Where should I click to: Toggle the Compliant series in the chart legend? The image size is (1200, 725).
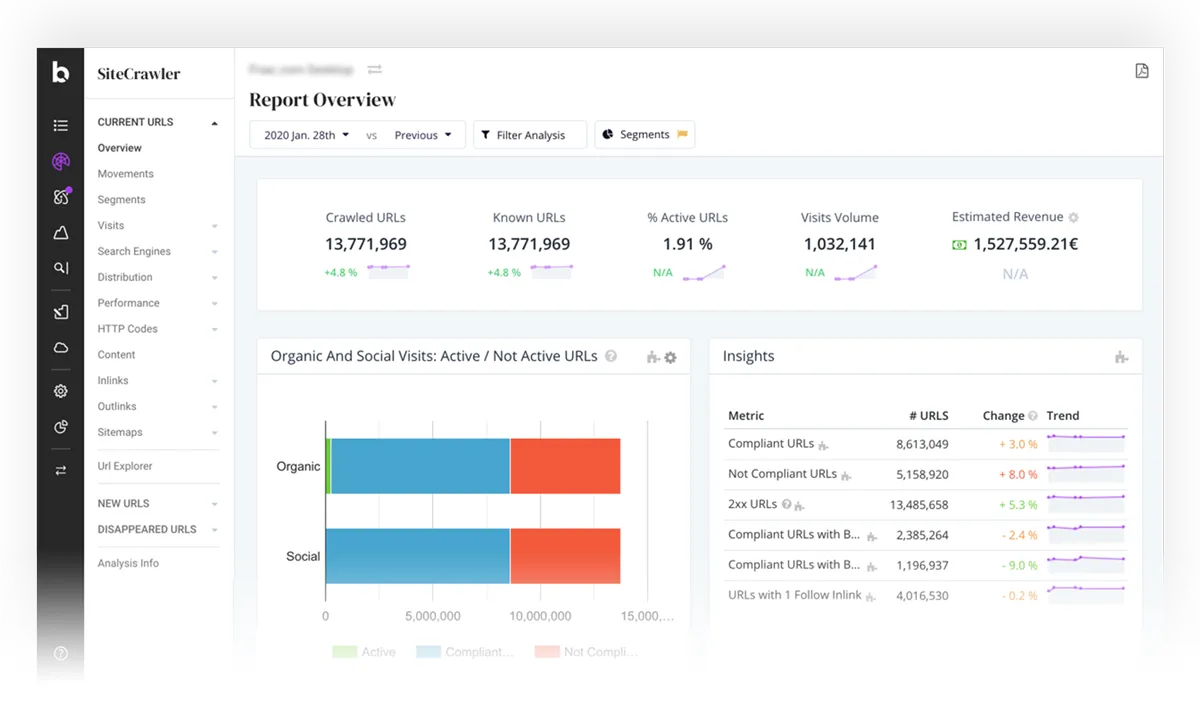tap(465, 652)
